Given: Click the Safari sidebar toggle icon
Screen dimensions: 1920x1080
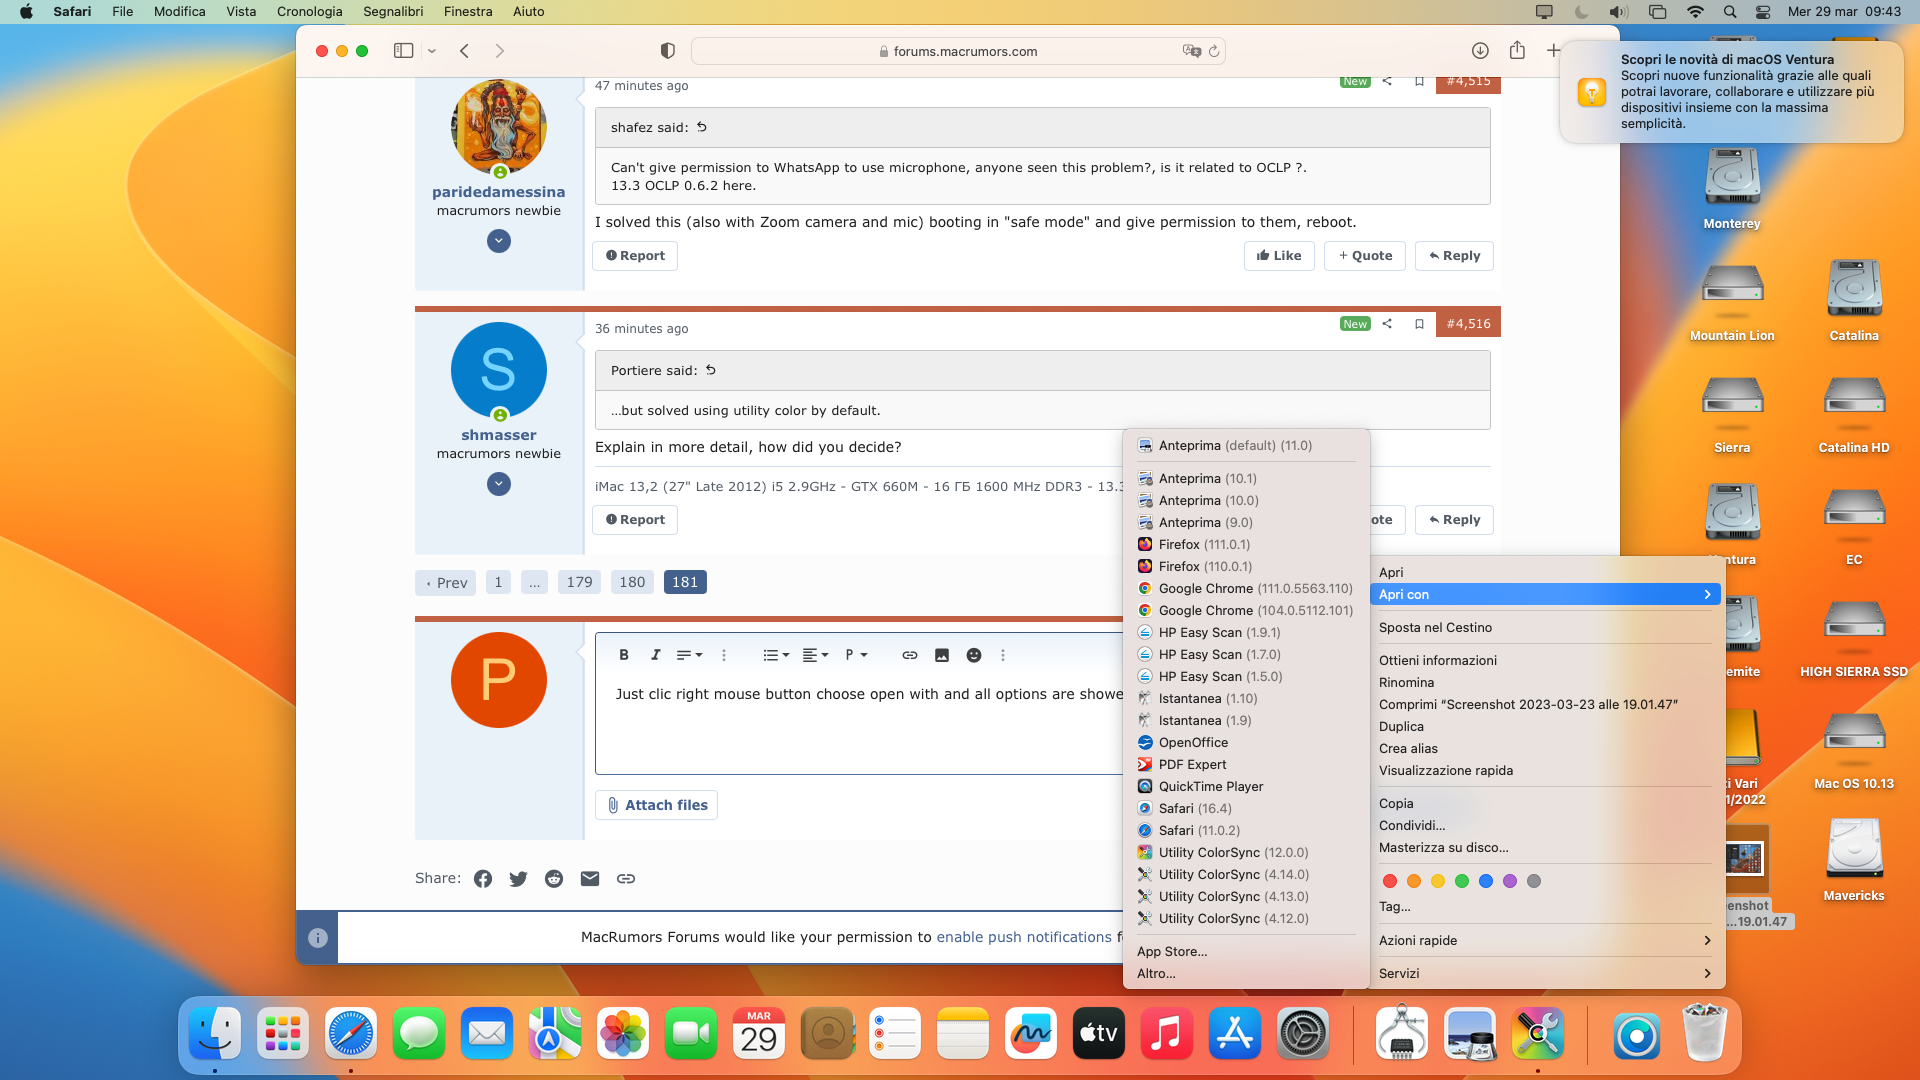Looking at the screenshot, I should (x=403, y=51).
